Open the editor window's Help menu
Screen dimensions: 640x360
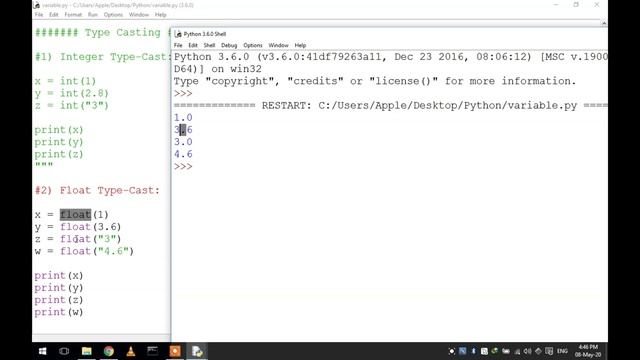coord(160,15)
